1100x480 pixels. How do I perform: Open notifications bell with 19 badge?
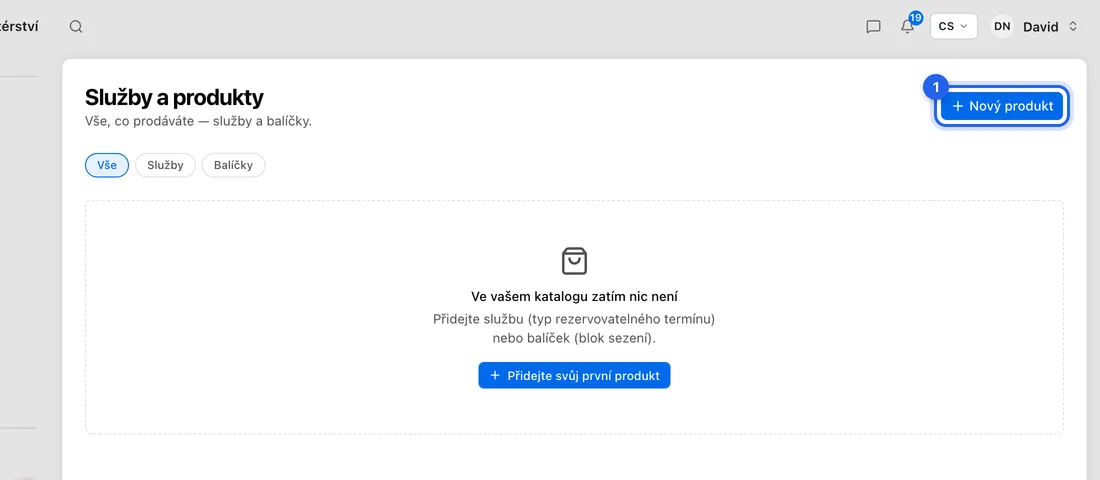[x=909, y=24]
